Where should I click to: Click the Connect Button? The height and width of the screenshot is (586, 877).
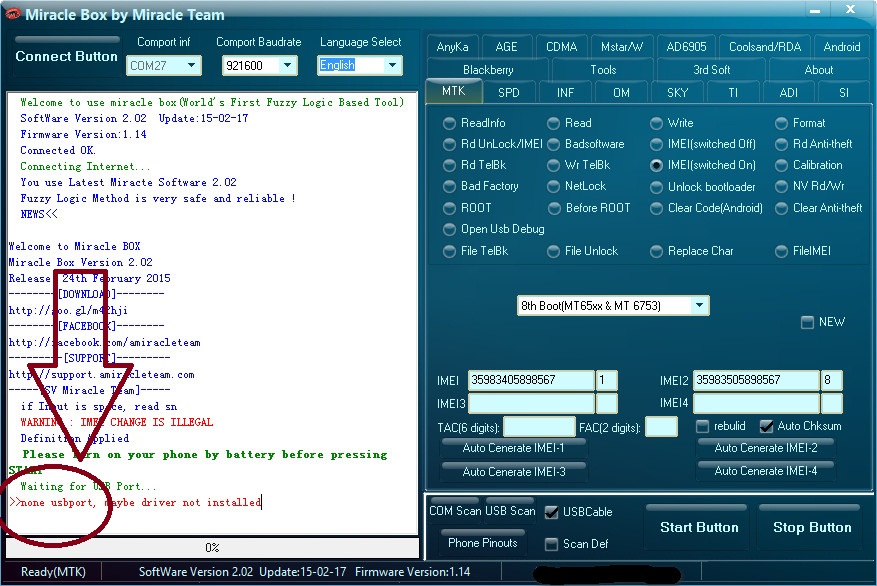(67, 56)
